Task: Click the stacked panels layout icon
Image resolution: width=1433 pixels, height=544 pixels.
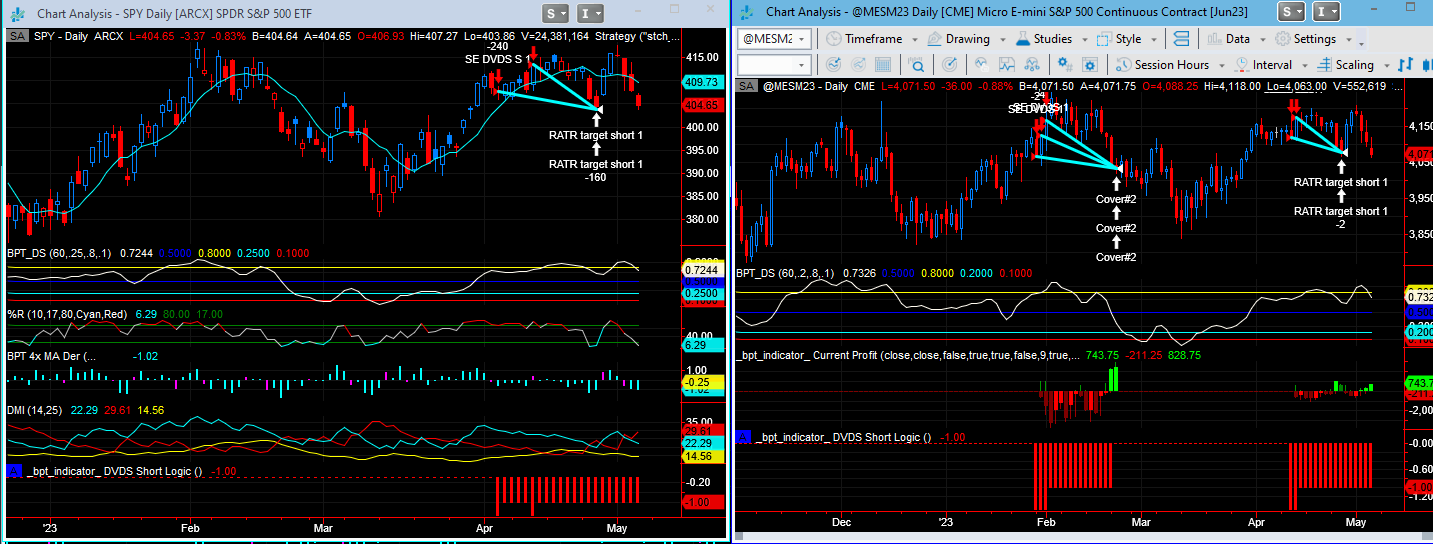Action: coord(1181,39)
